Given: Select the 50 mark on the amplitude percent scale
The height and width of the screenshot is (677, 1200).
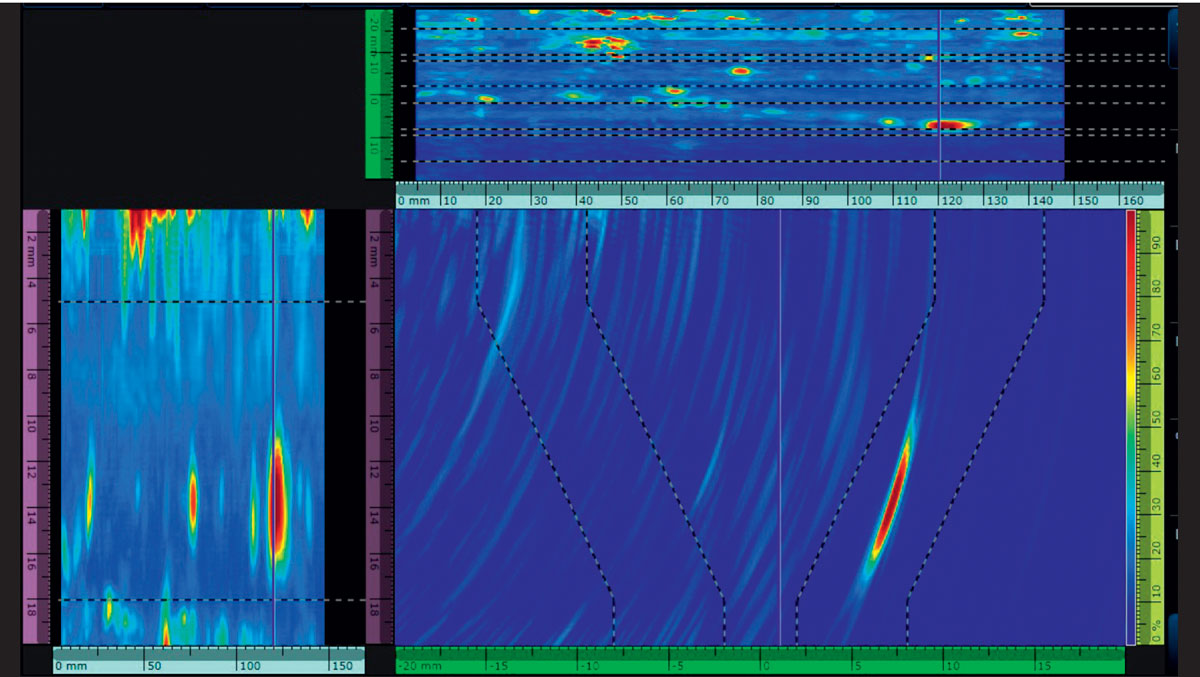Looking at the screenshot, I should click(1153, 415).
